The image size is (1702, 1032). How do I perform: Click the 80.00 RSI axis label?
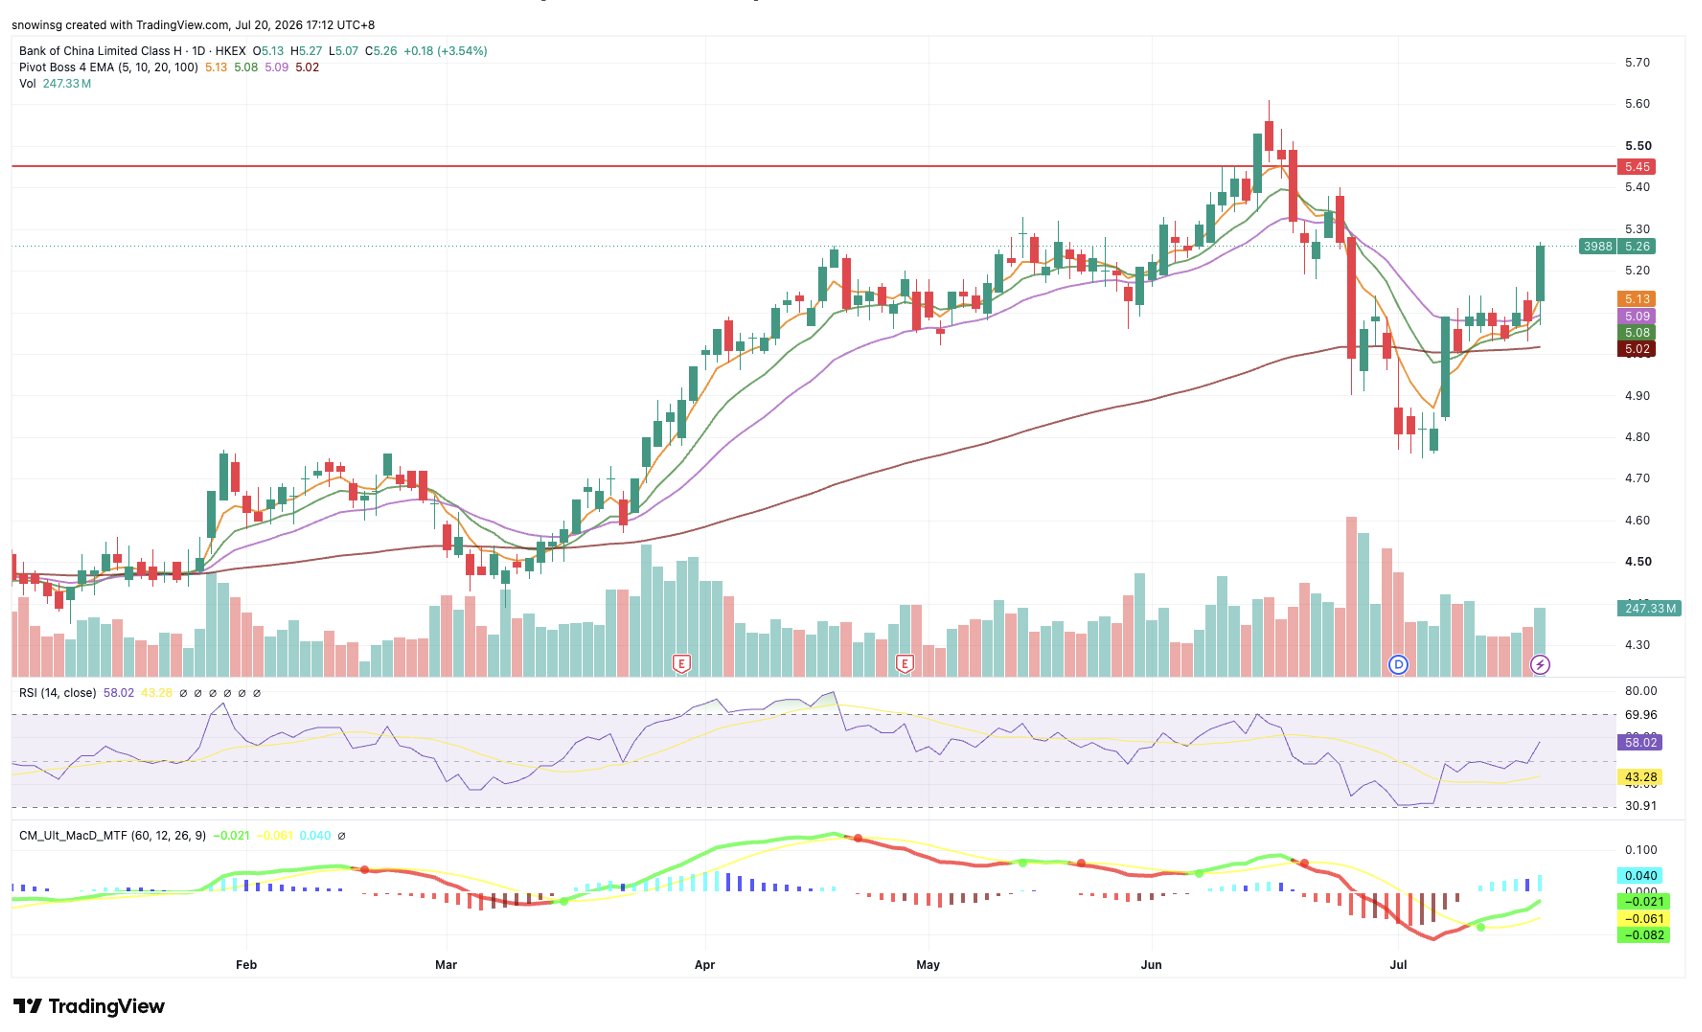coord(1641,691)
